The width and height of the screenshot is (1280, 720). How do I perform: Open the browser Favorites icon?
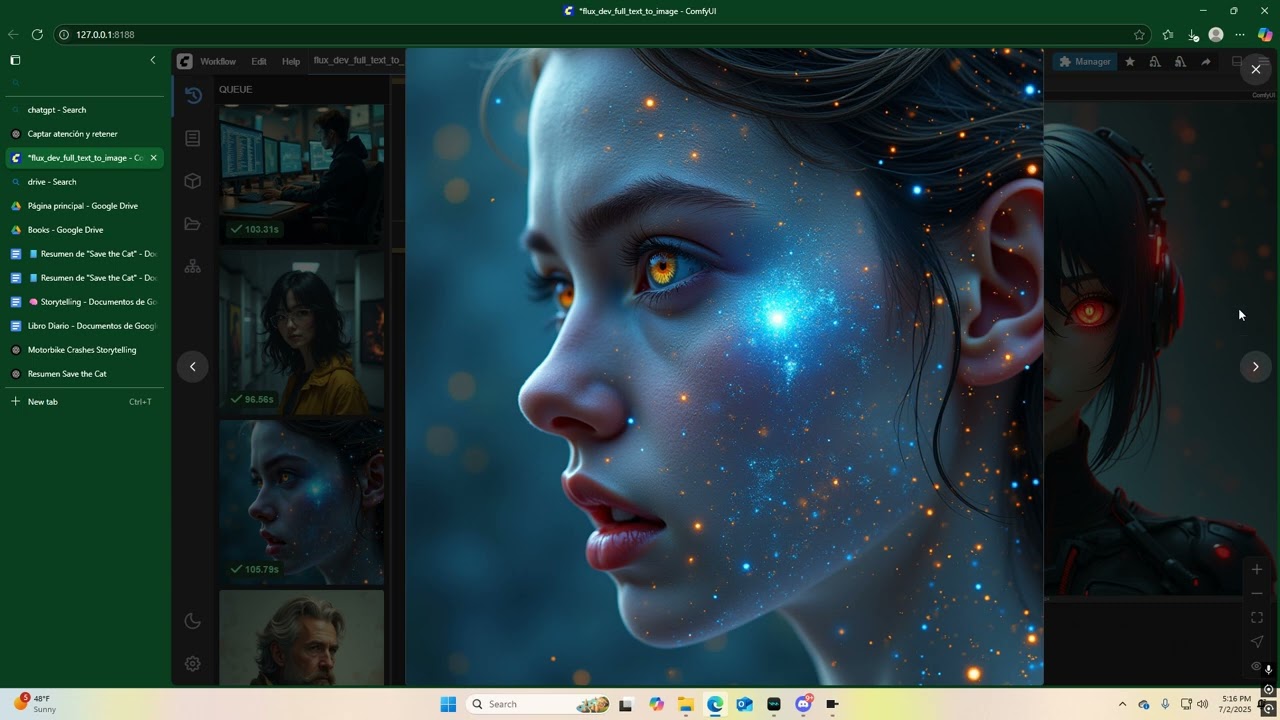[1167, 35]
